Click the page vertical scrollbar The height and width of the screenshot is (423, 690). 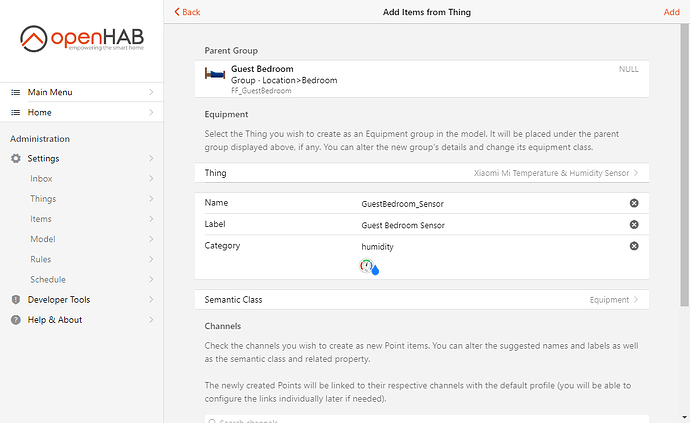[684, 150]
